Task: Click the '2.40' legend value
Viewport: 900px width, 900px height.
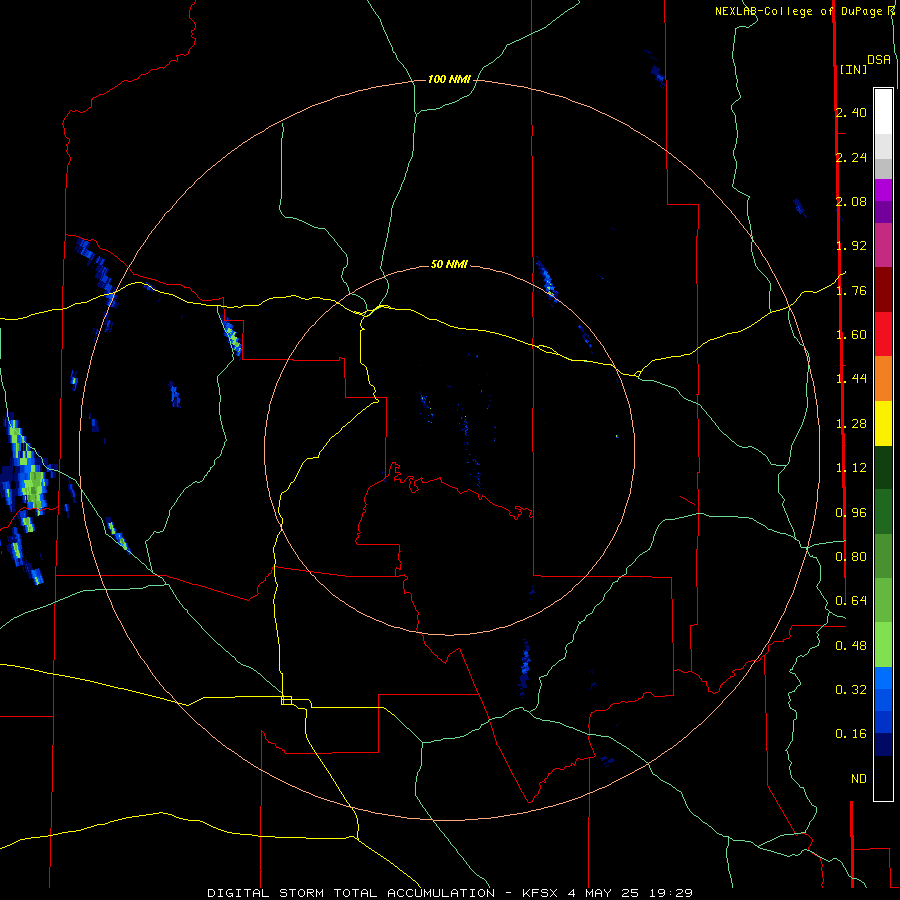Action: pos(851,112)
